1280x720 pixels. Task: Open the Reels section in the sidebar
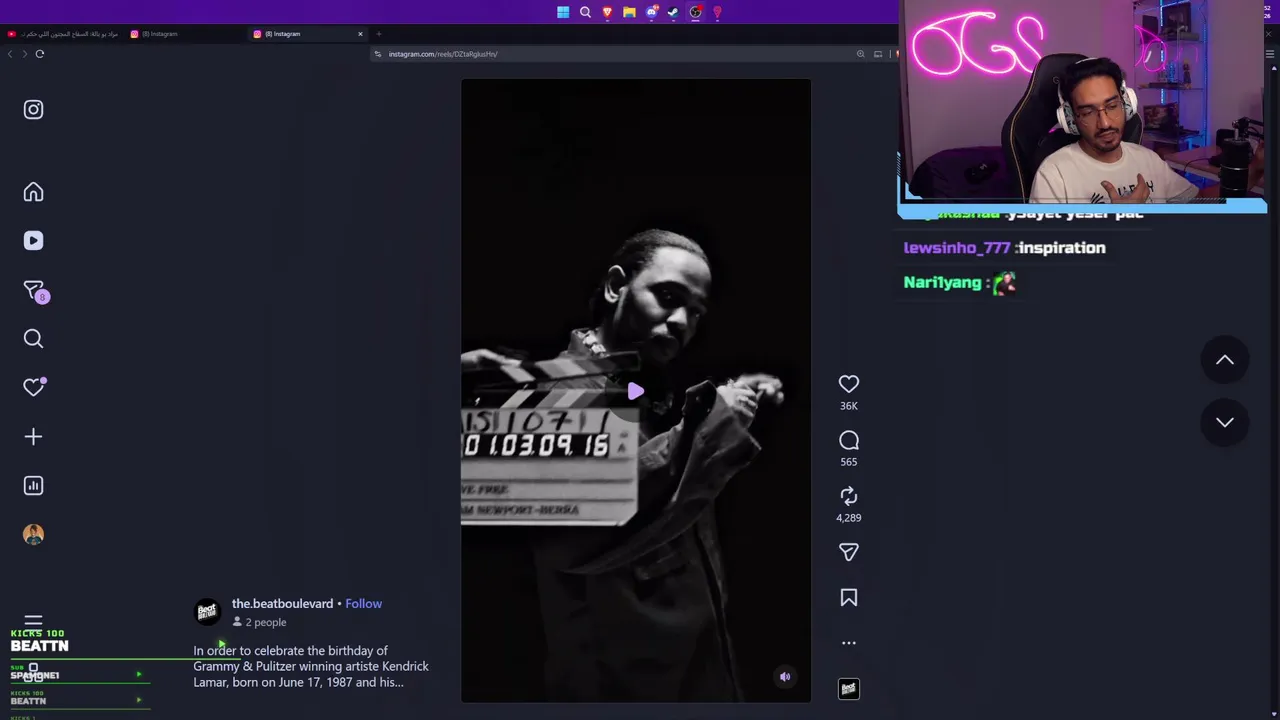(33, 241)
